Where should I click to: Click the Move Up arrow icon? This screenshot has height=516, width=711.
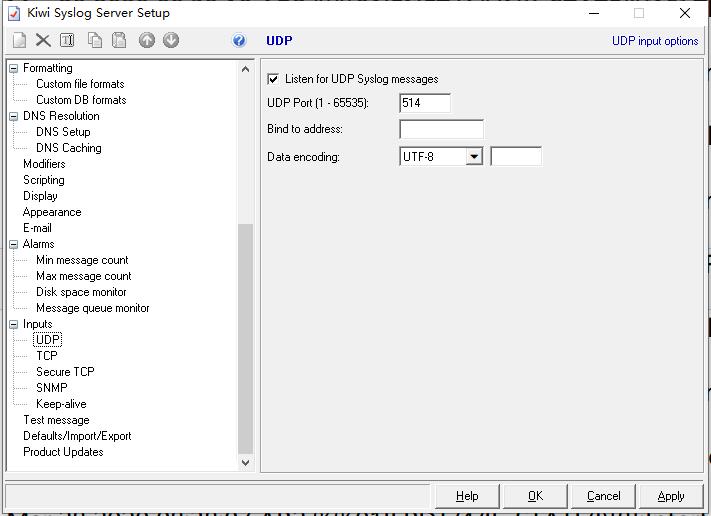pyautogui.click(x=146, y=40)
